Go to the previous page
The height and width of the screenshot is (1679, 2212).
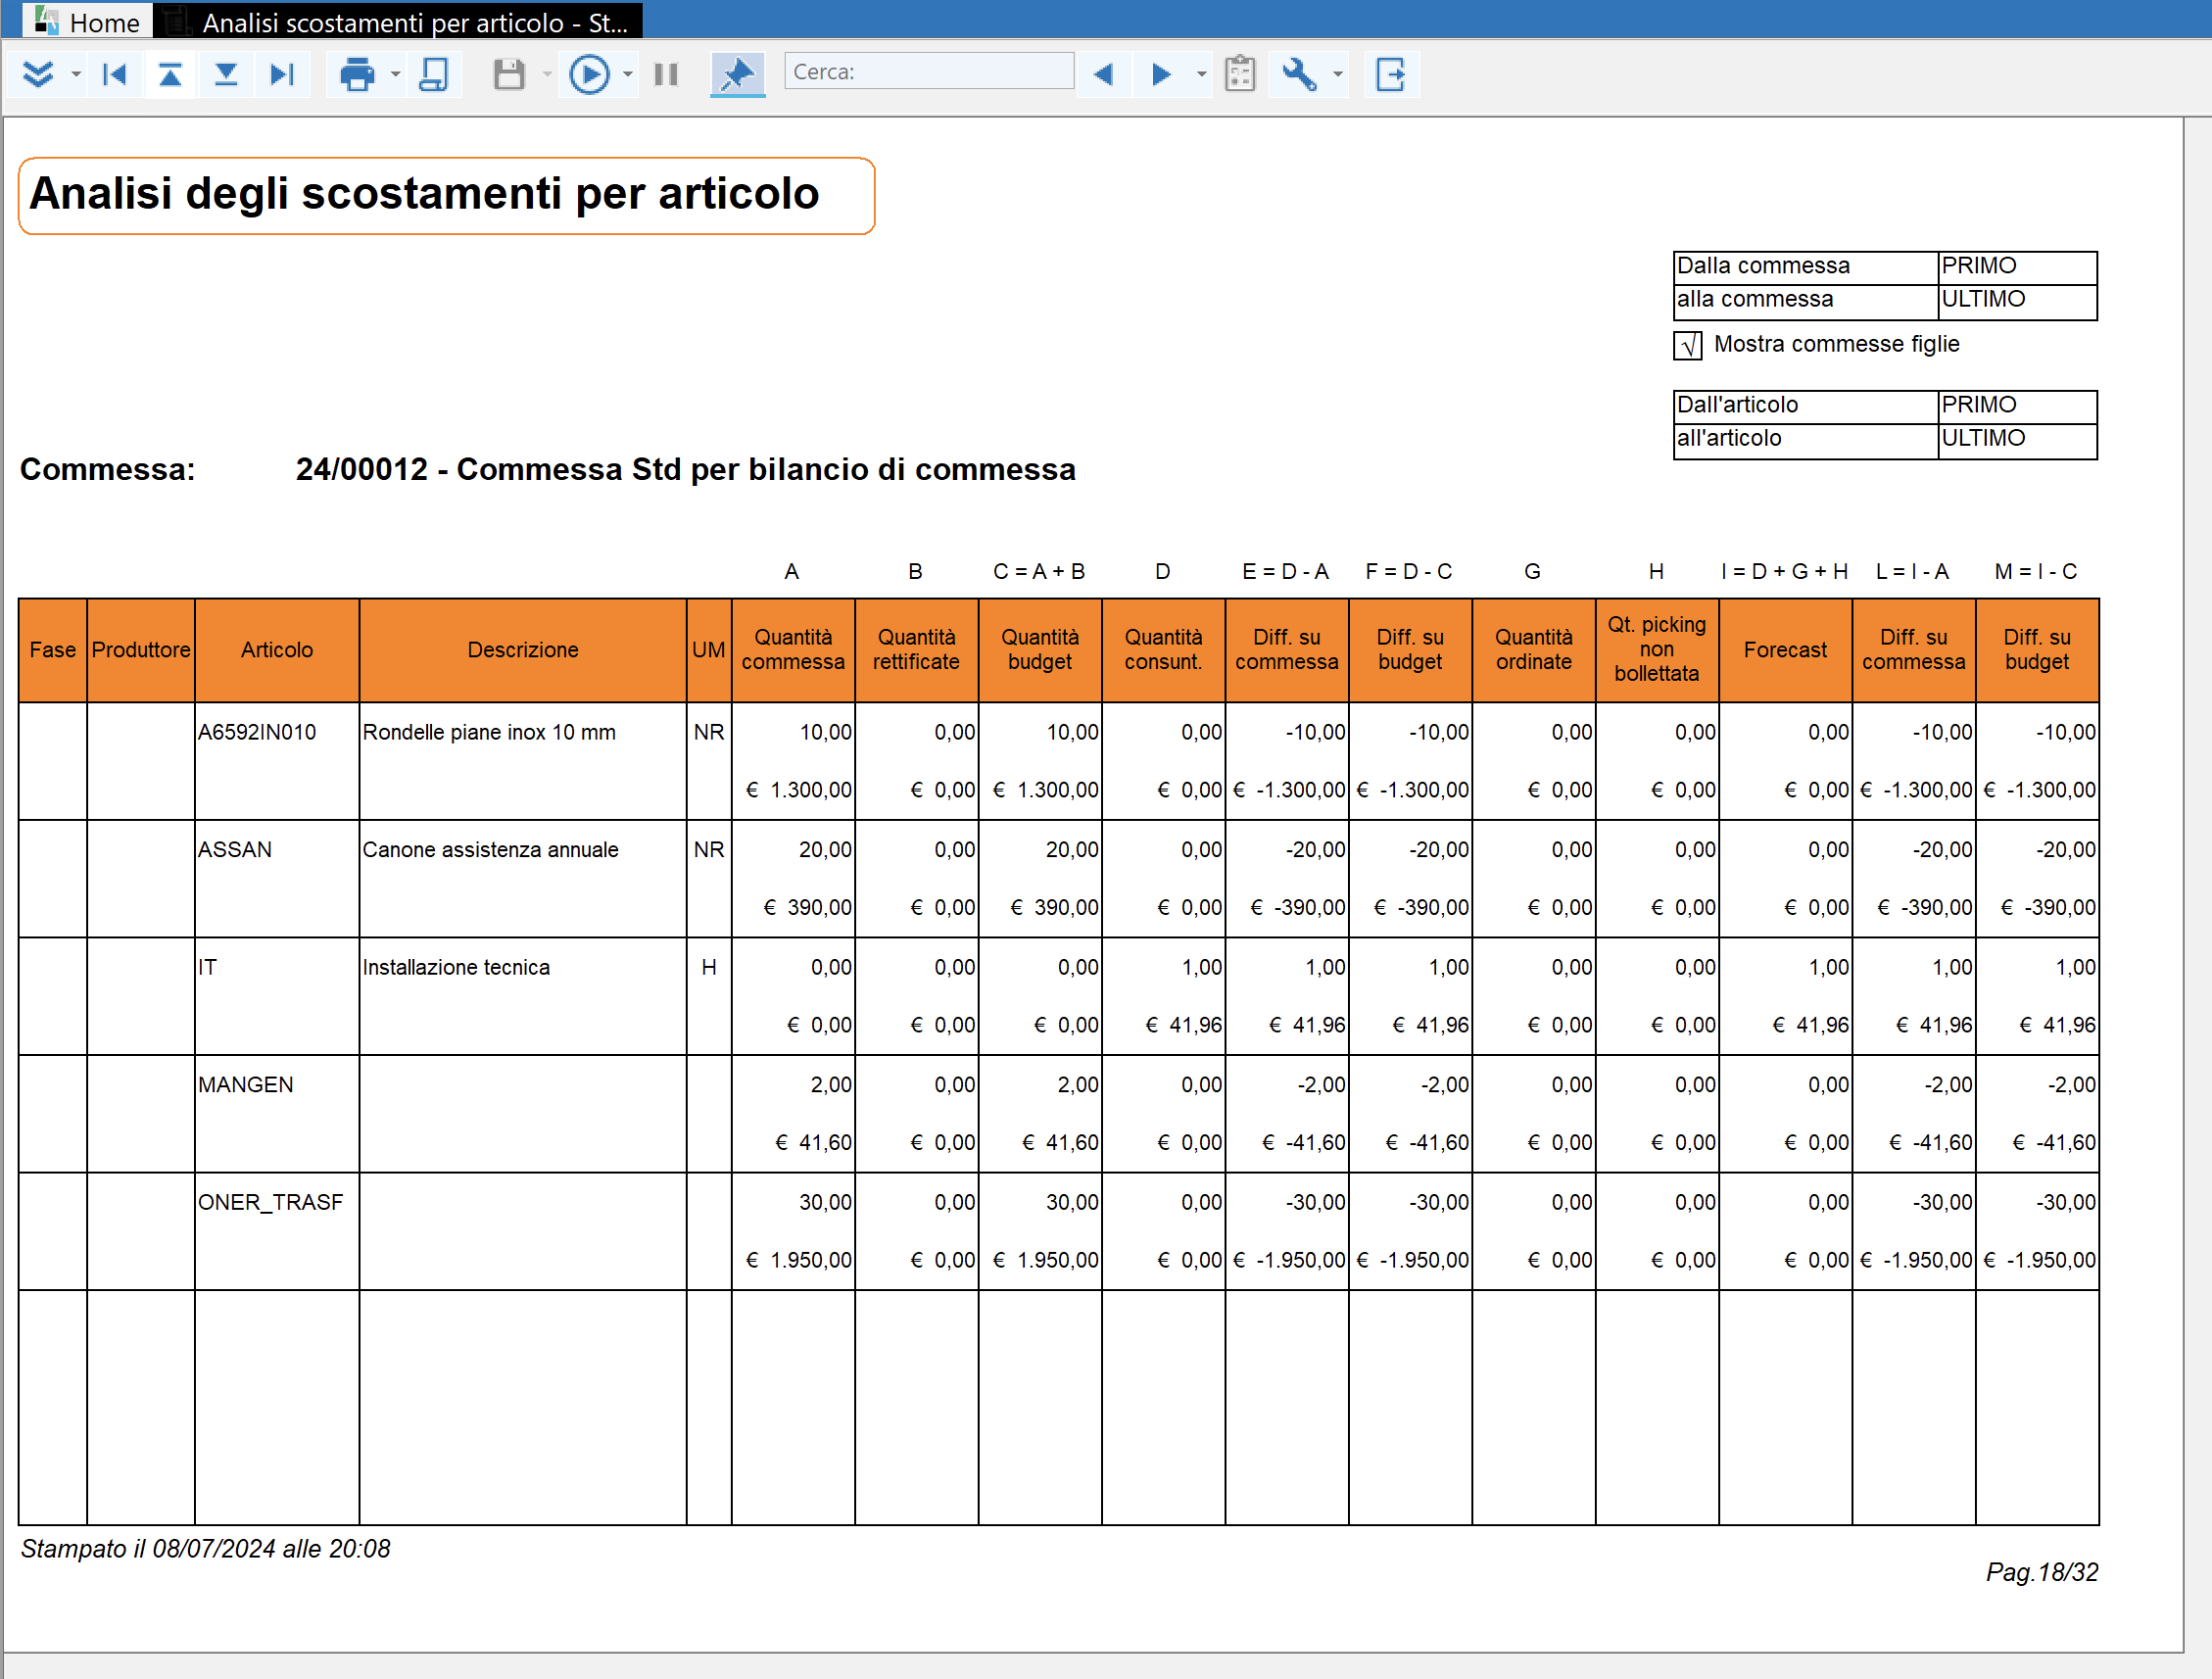[x=171, y=74]
